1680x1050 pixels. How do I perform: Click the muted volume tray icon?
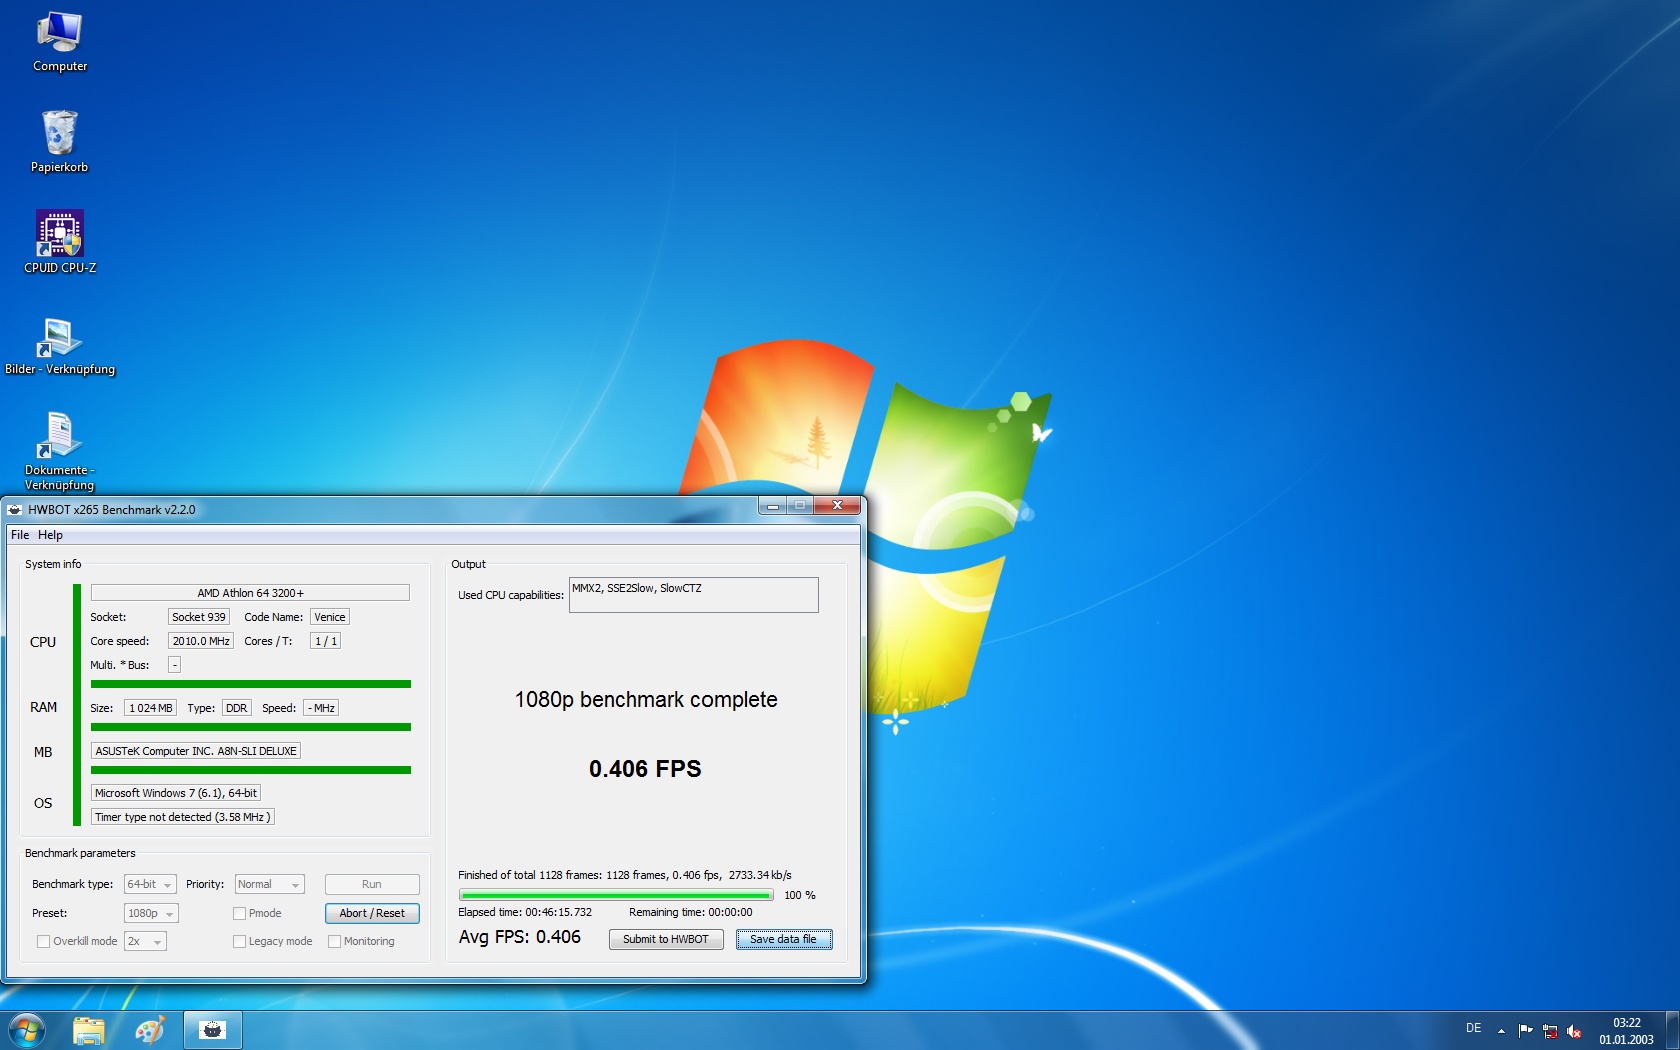tap(1574, 1031)
